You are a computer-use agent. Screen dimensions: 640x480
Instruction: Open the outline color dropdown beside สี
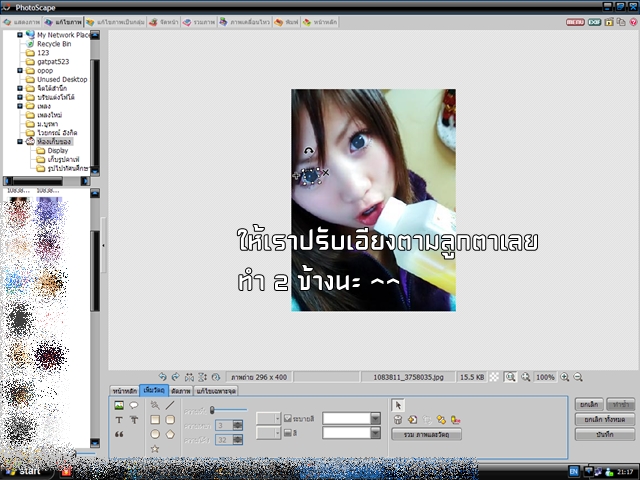376,433
